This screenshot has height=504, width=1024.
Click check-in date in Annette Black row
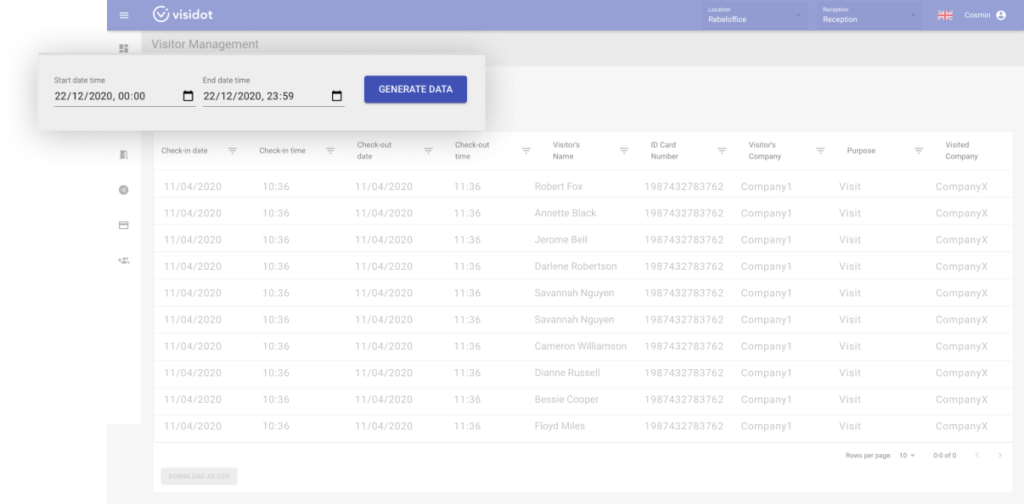193,213
